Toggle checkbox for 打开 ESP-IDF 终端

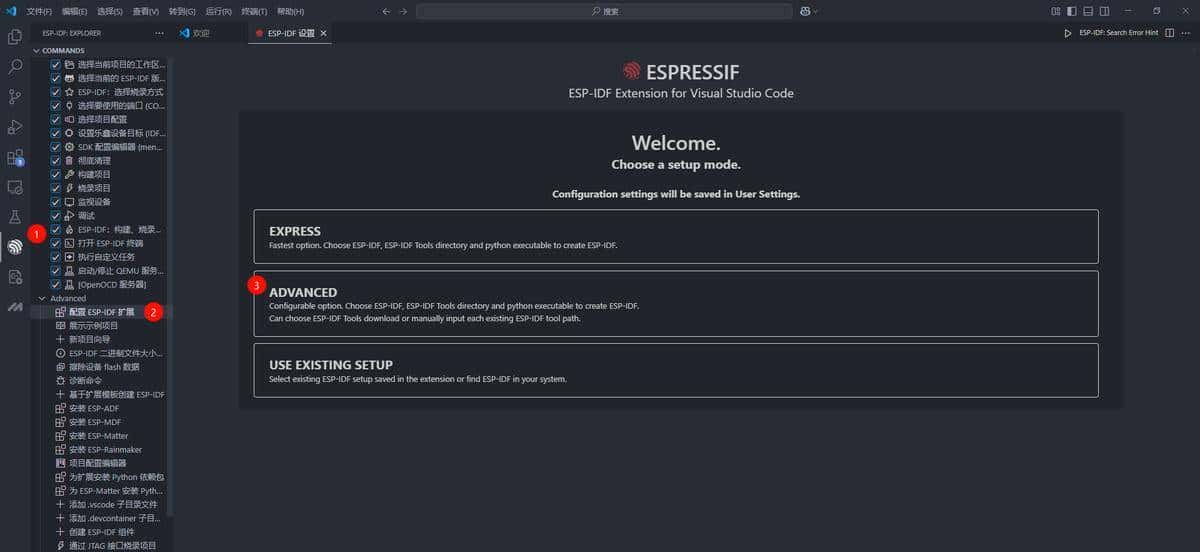click(56, 243)
